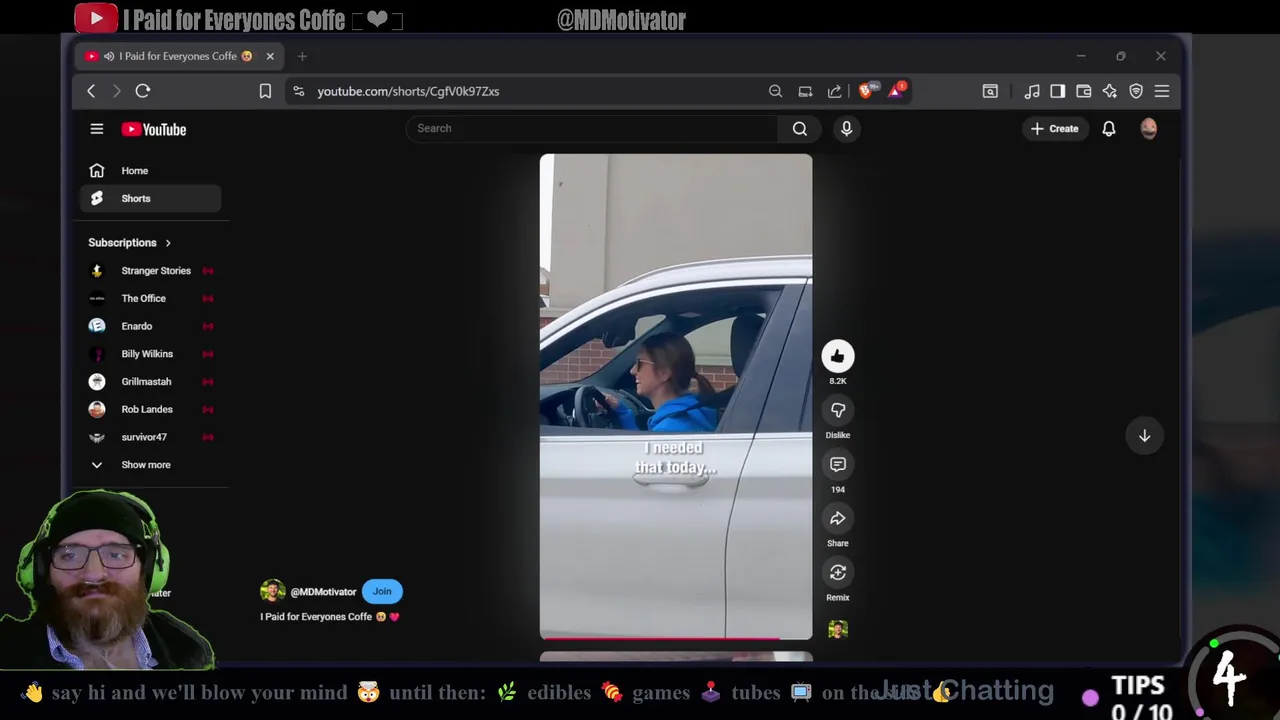Open Brave Rewards triangle icon
The height and width of the screenshot is (720, 1280).
[897, 91]
